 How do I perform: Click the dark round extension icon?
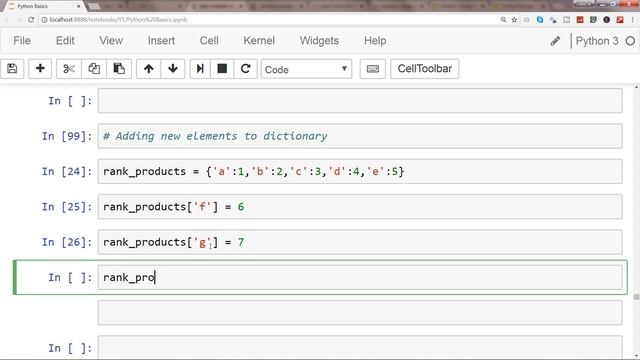click(607, 20)
